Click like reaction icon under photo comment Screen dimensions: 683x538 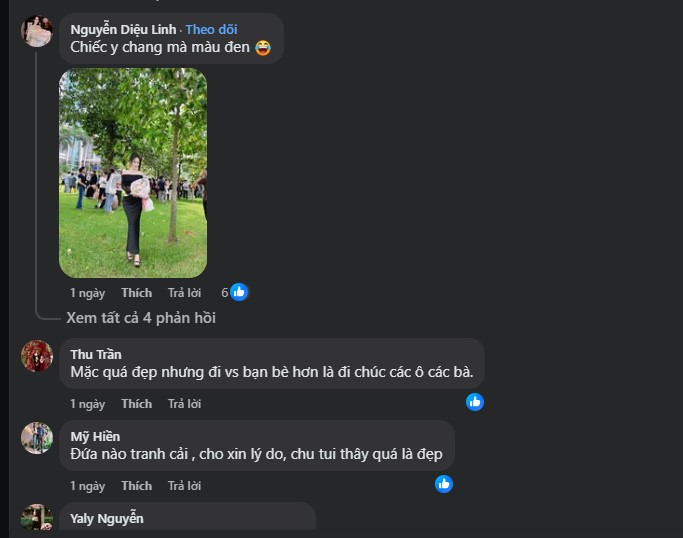[x=239, y=292]
